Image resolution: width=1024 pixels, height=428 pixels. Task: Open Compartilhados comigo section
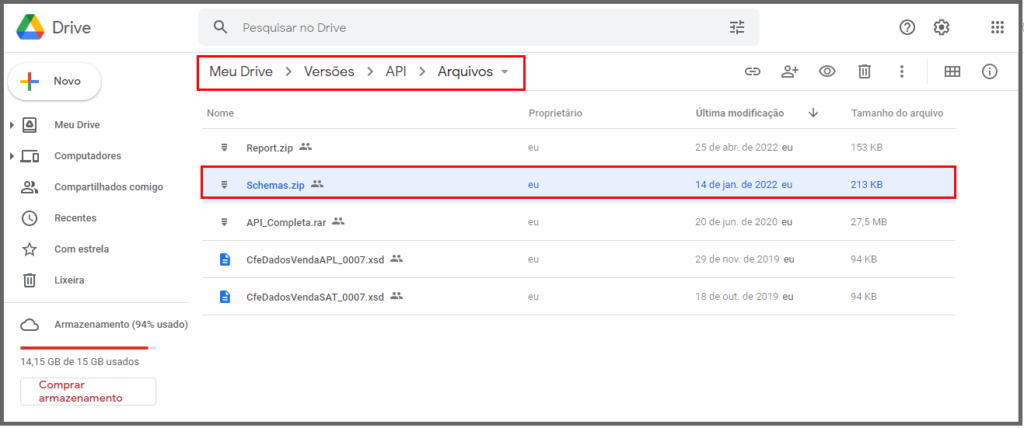point(108,187)
